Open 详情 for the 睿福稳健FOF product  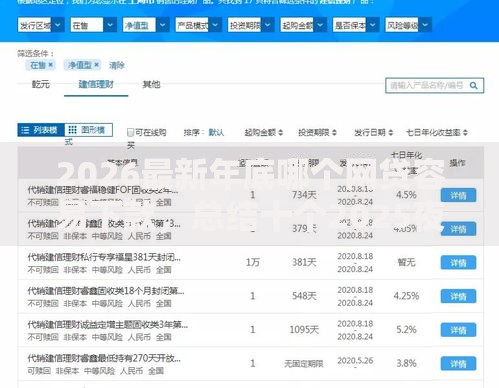[x=458, y=195]
